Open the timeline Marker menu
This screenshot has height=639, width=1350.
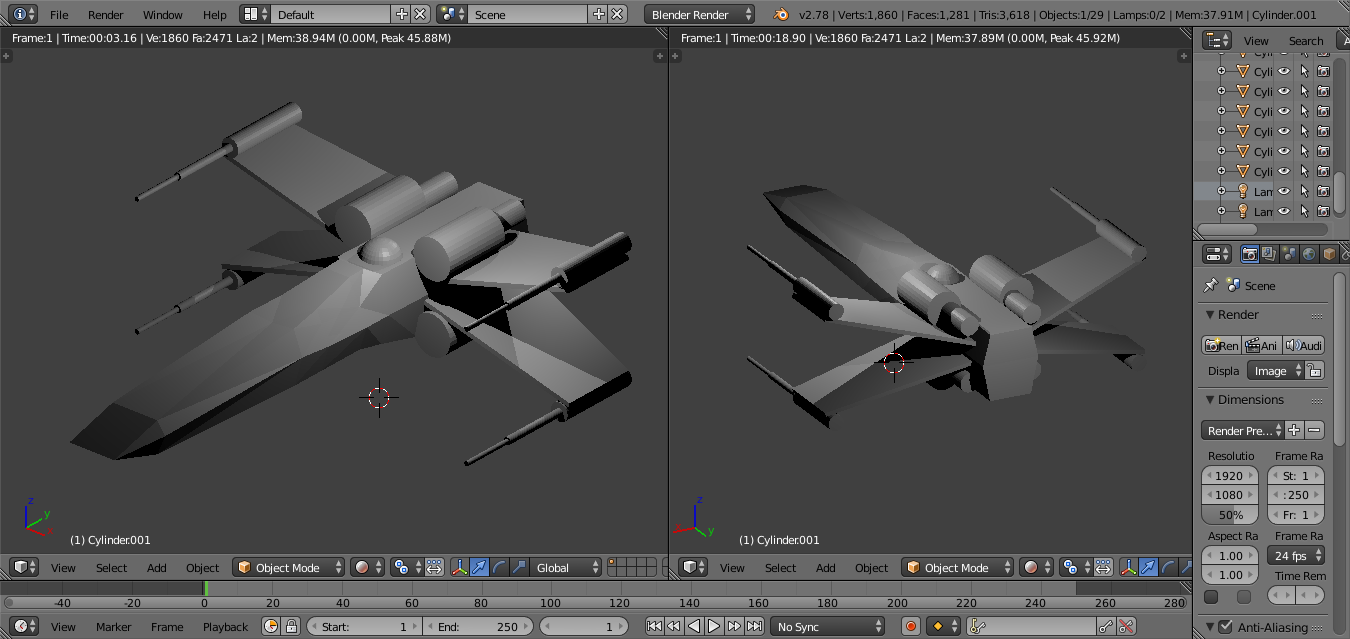tap(114, 627)
